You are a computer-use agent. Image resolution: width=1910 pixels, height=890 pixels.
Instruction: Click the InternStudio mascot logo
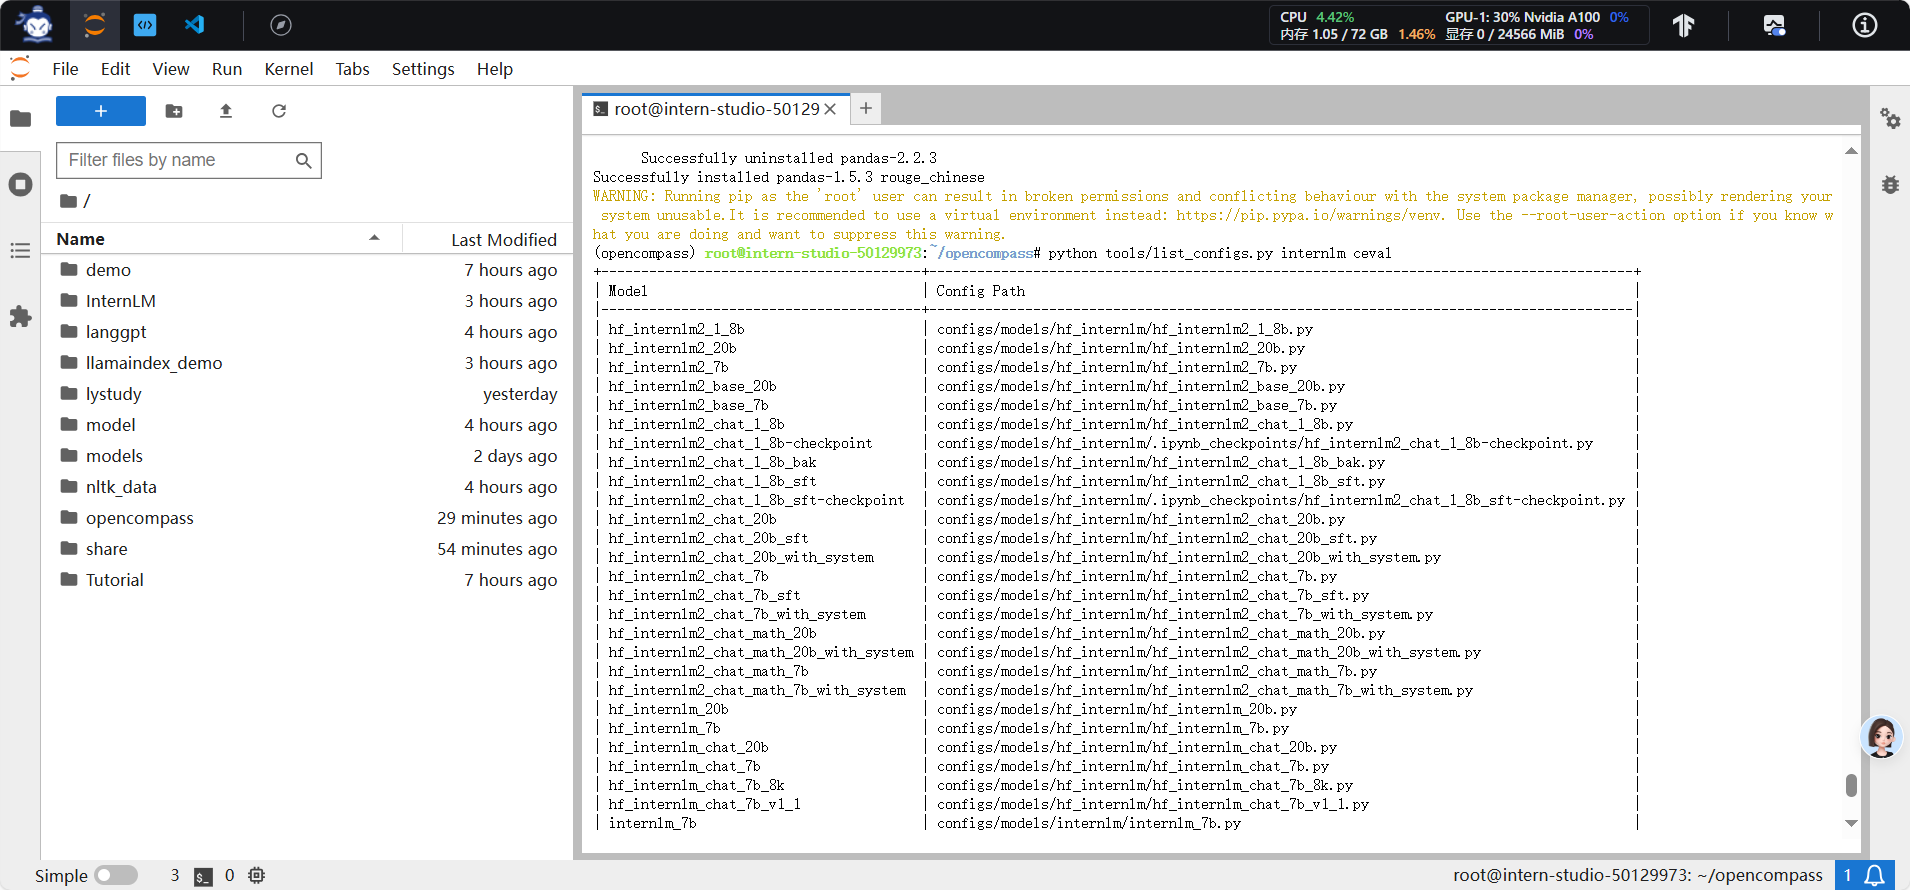(x=36, y=24)
